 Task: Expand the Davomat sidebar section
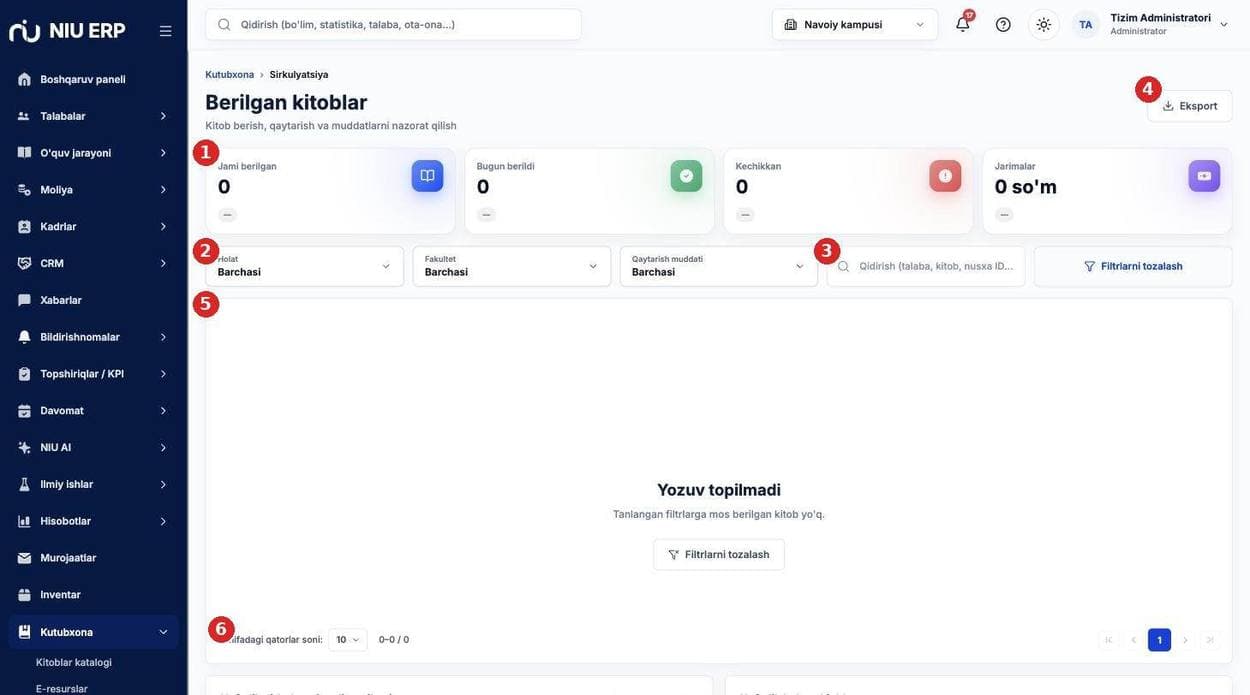tap(94, 411)
